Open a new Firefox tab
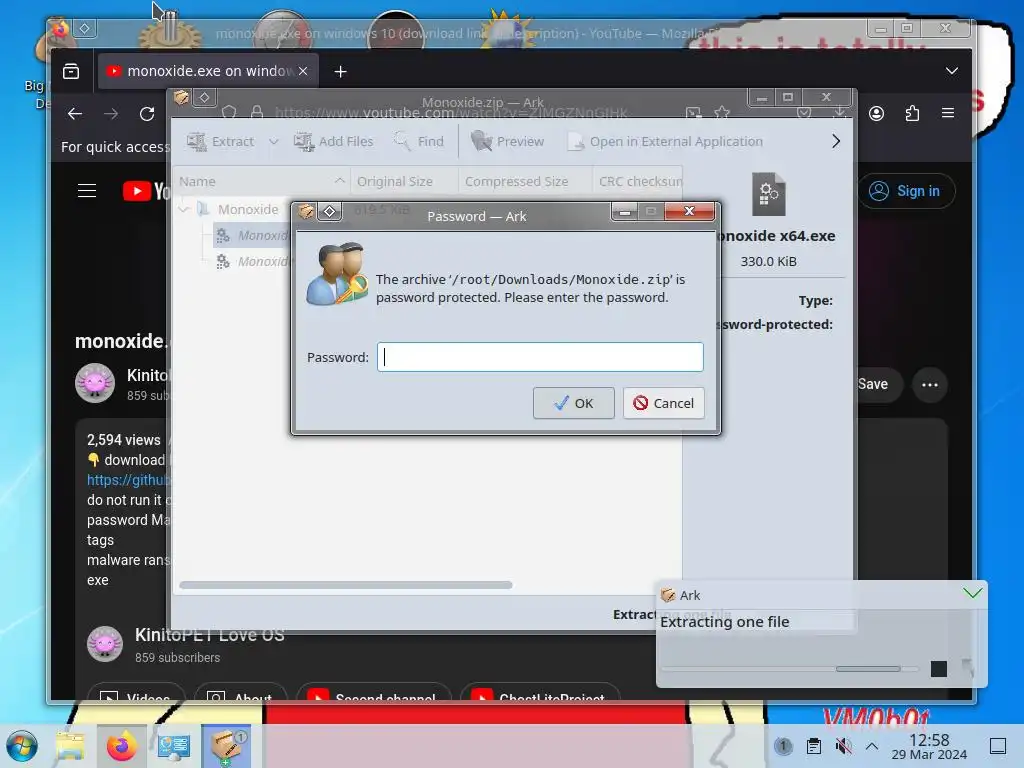The image size is (1024, 768). [x=340, y=71]
